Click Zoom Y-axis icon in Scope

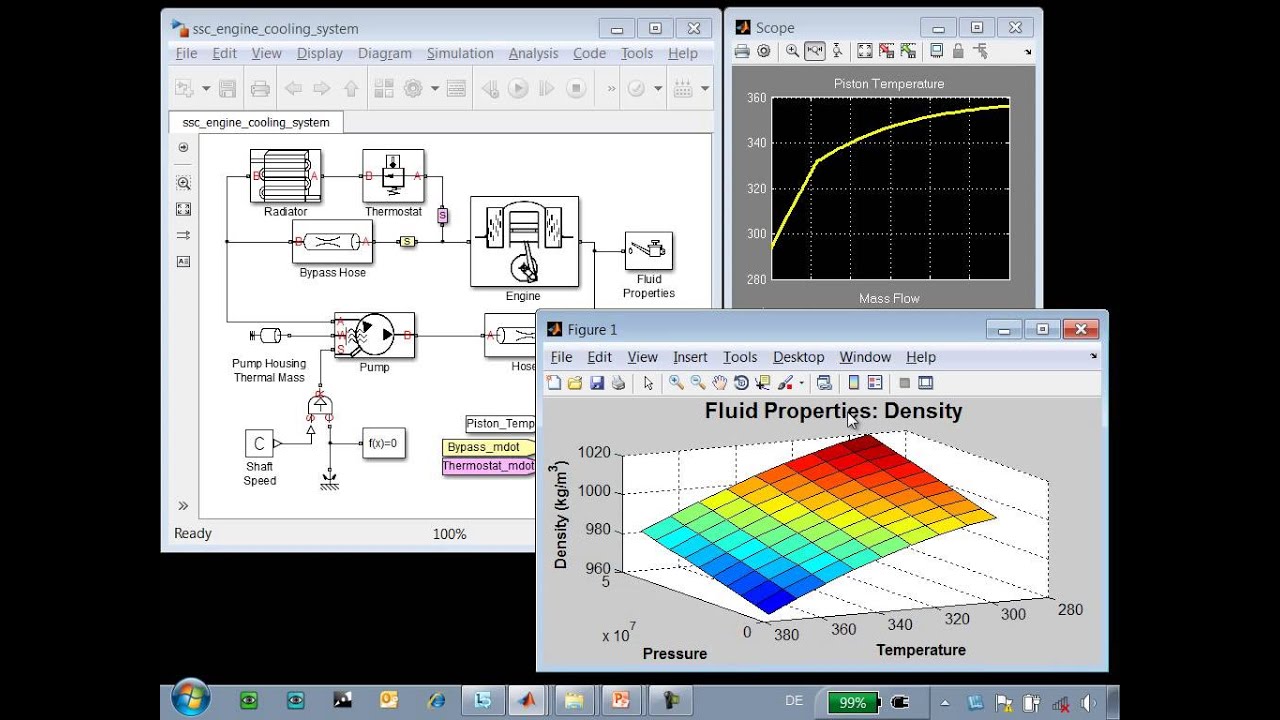point(837,51)
